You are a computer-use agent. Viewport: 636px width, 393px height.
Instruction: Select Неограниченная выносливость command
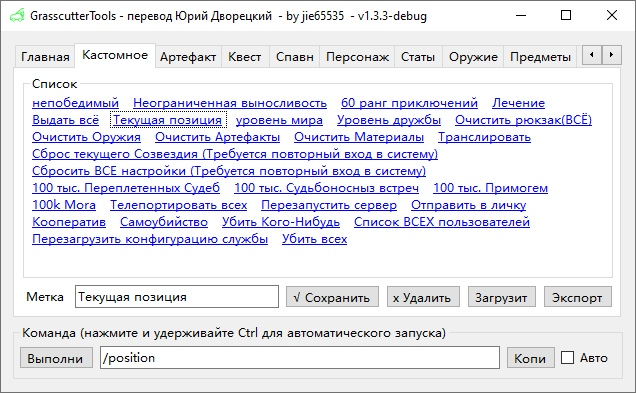(230, 103)
